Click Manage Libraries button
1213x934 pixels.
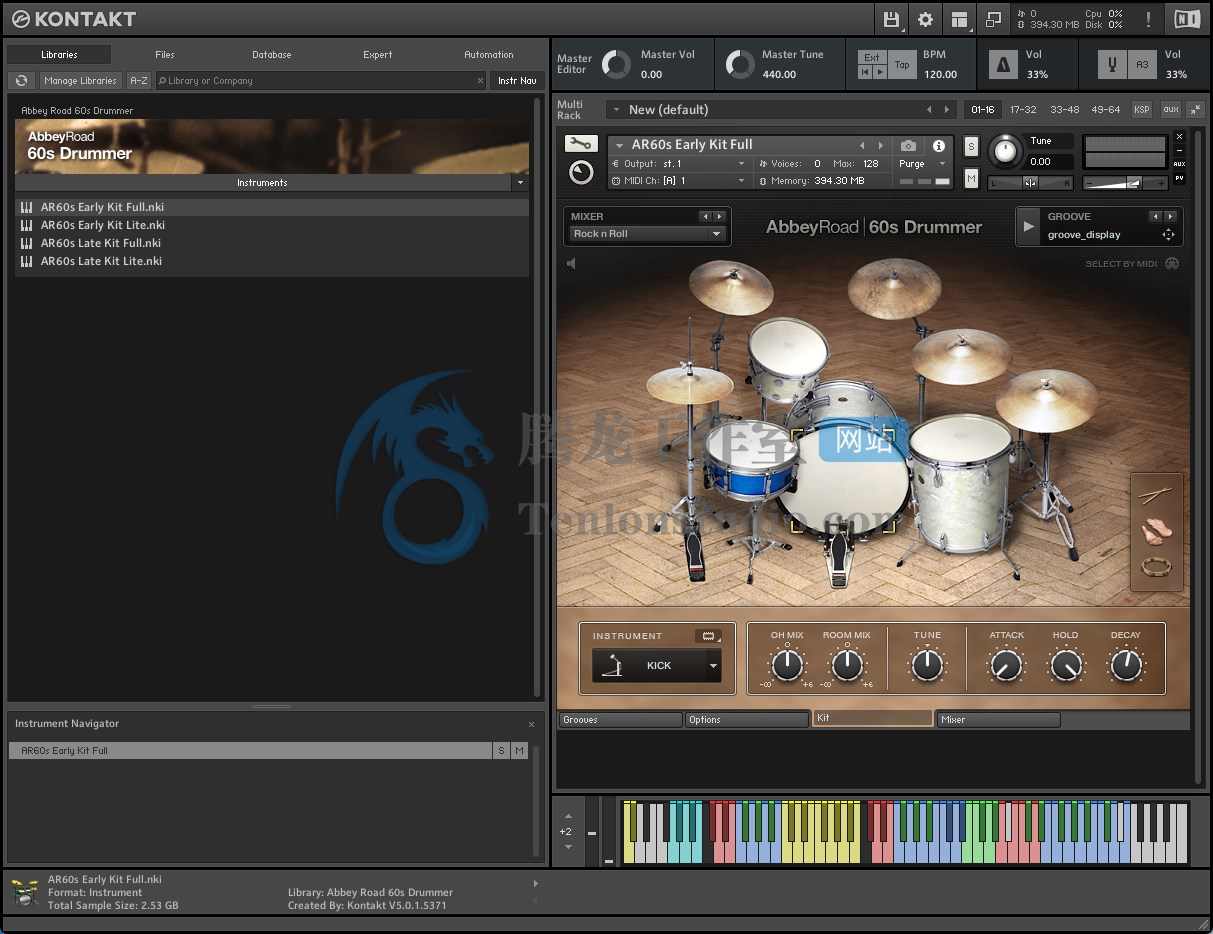coord(81,80)
